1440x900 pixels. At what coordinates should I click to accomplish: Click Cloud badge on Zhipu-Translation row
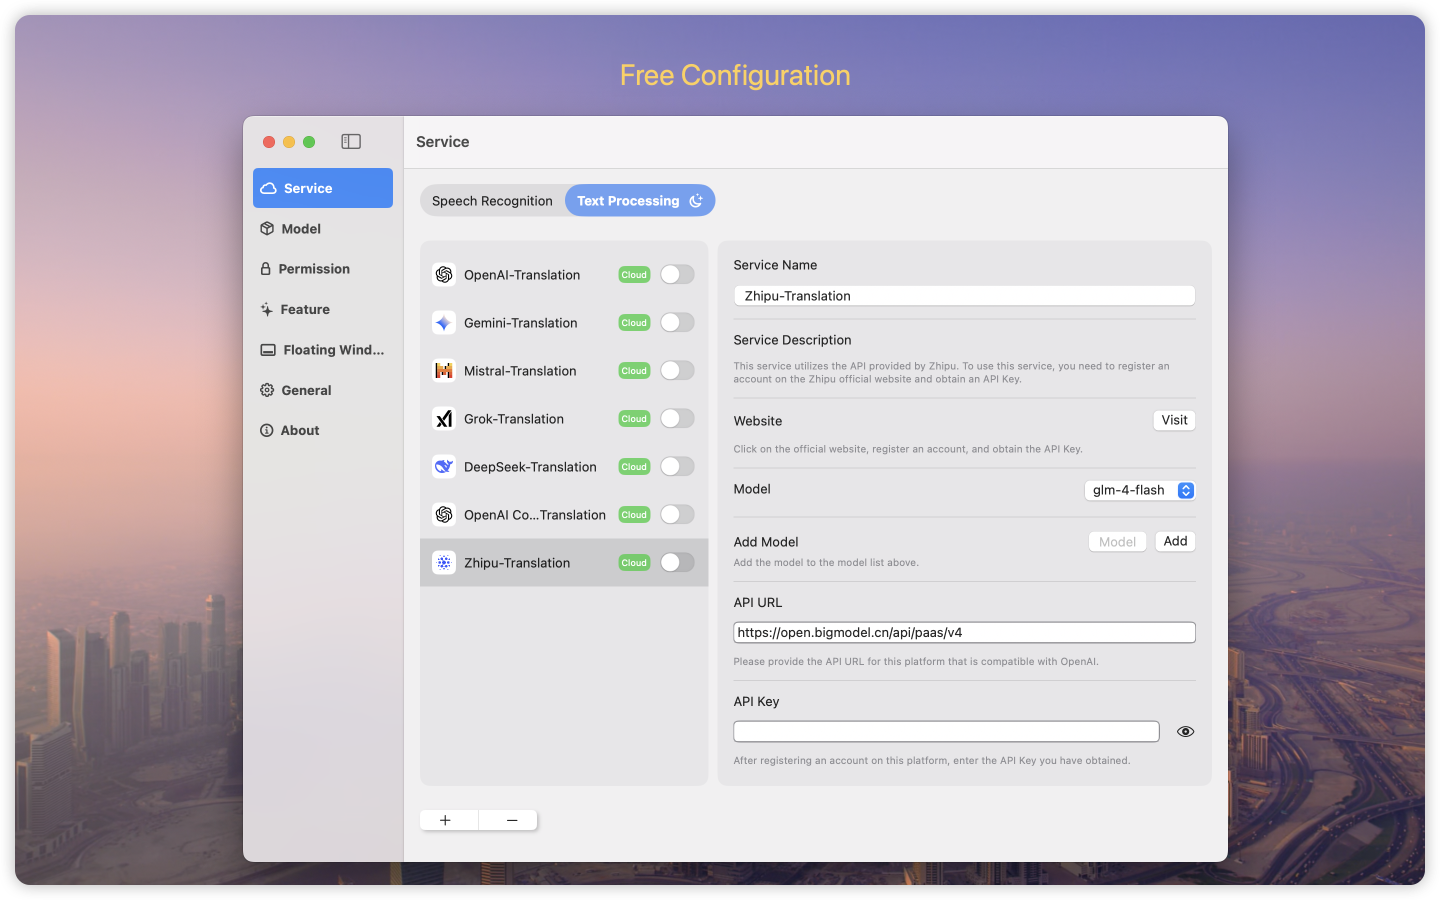click(634, 563)
